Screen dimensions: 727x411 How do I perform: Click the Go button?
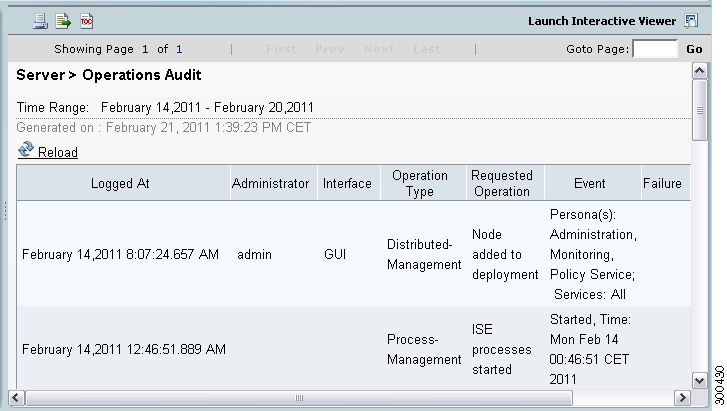(694, 49)
